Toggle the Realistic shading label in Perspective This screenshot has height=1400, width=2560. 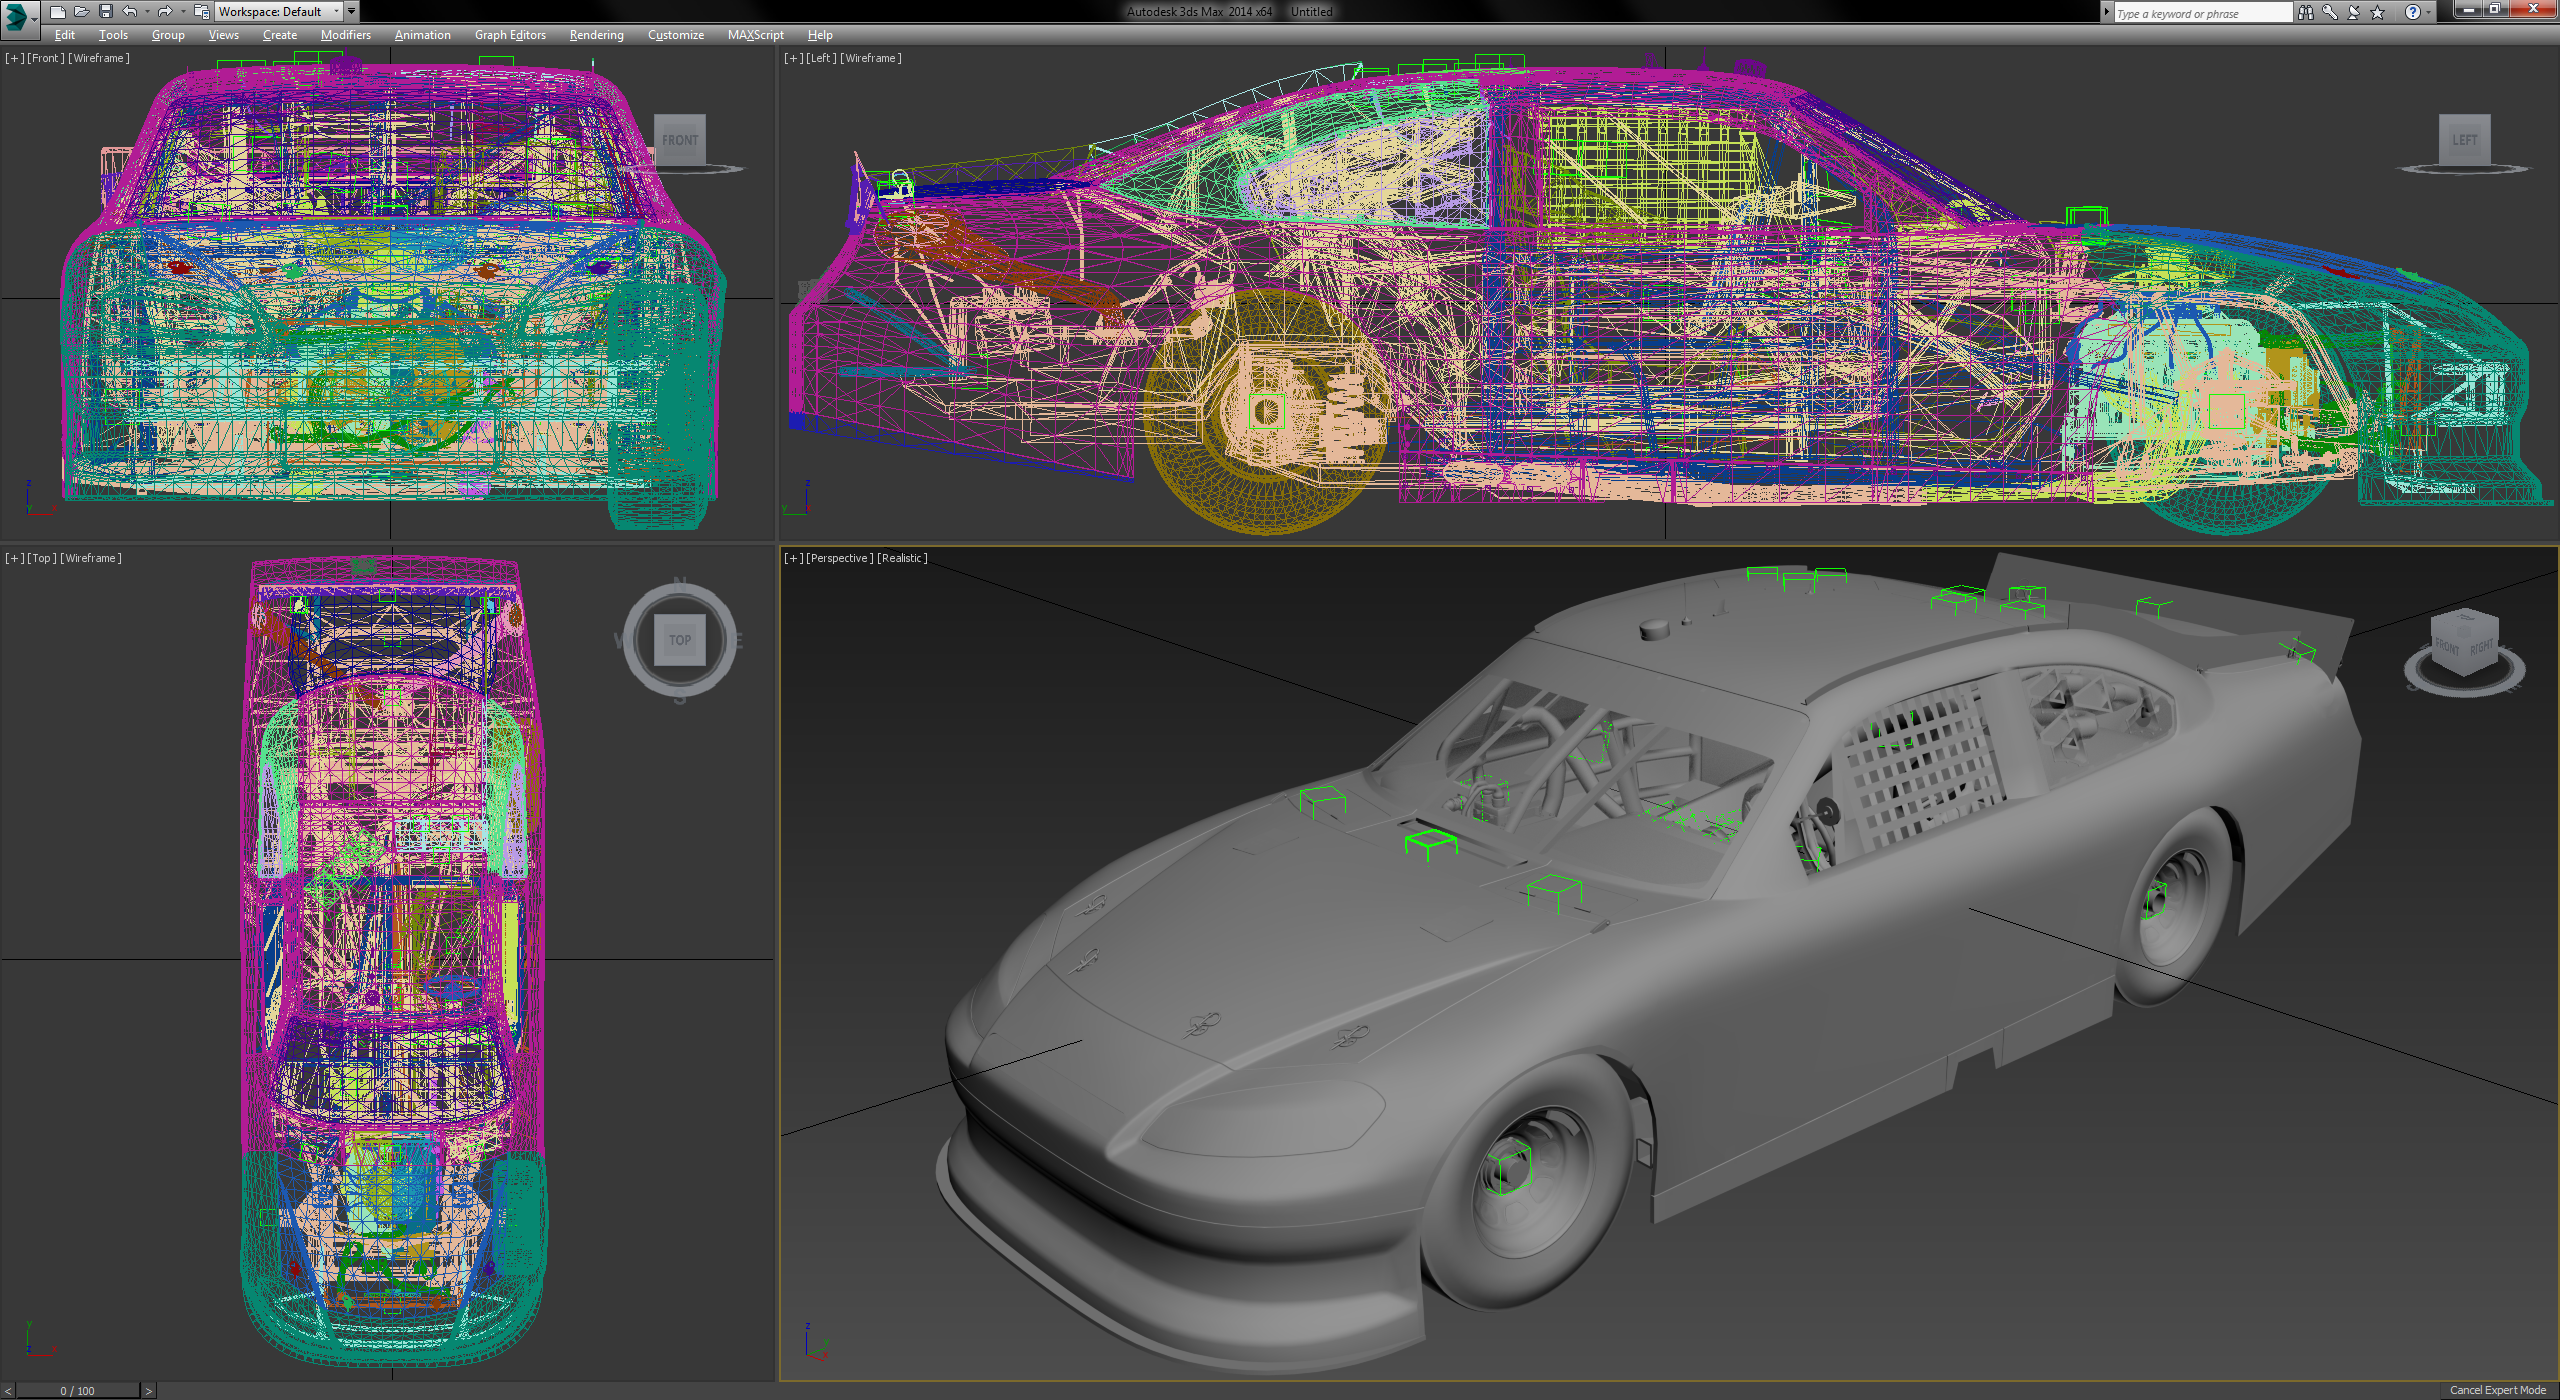[x=902, y=558]
